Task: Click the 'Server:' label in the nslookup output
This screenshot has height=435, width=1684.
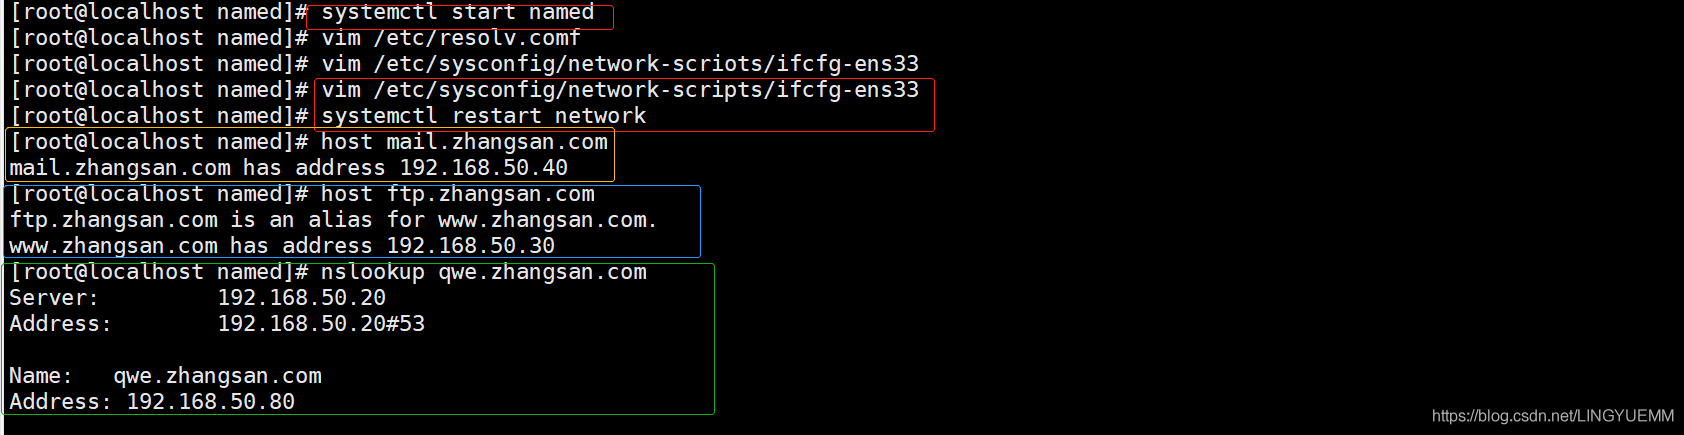Action: coord(54,299)
